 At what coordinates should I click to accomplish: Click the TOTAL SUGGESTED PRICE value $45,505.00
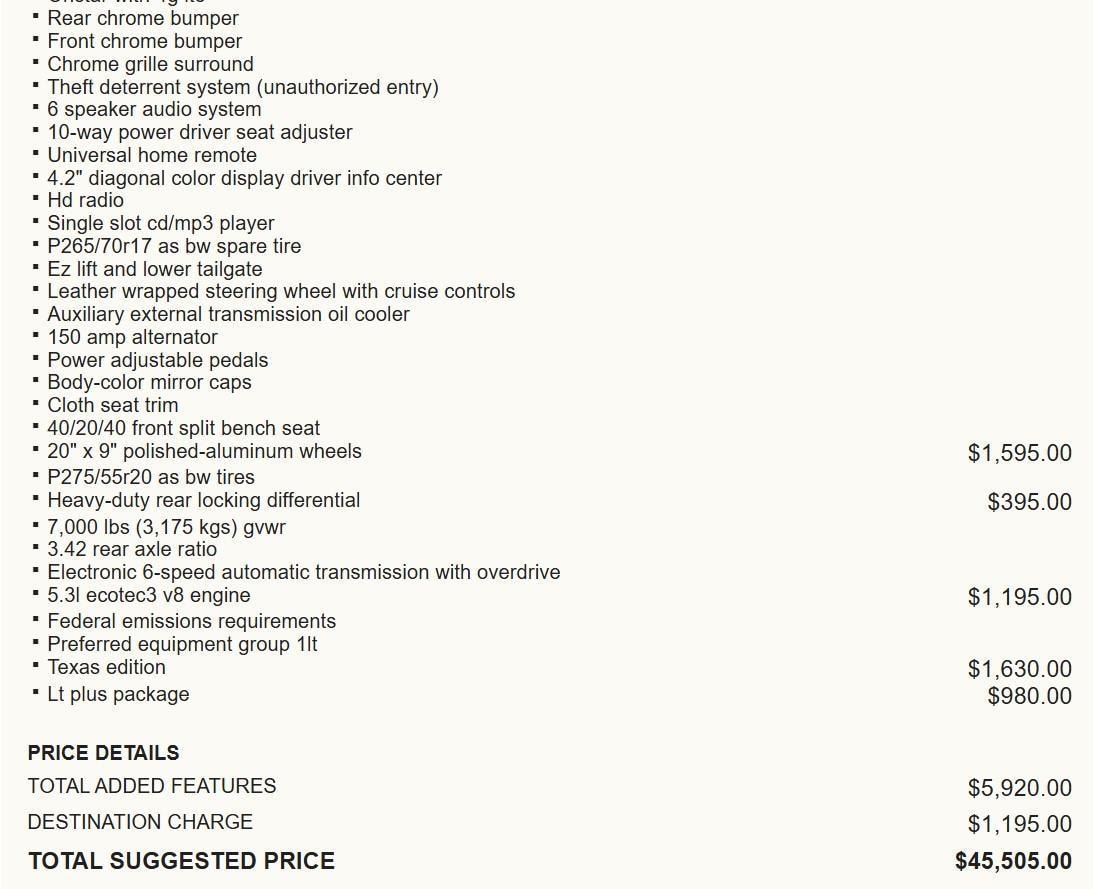1014,861
